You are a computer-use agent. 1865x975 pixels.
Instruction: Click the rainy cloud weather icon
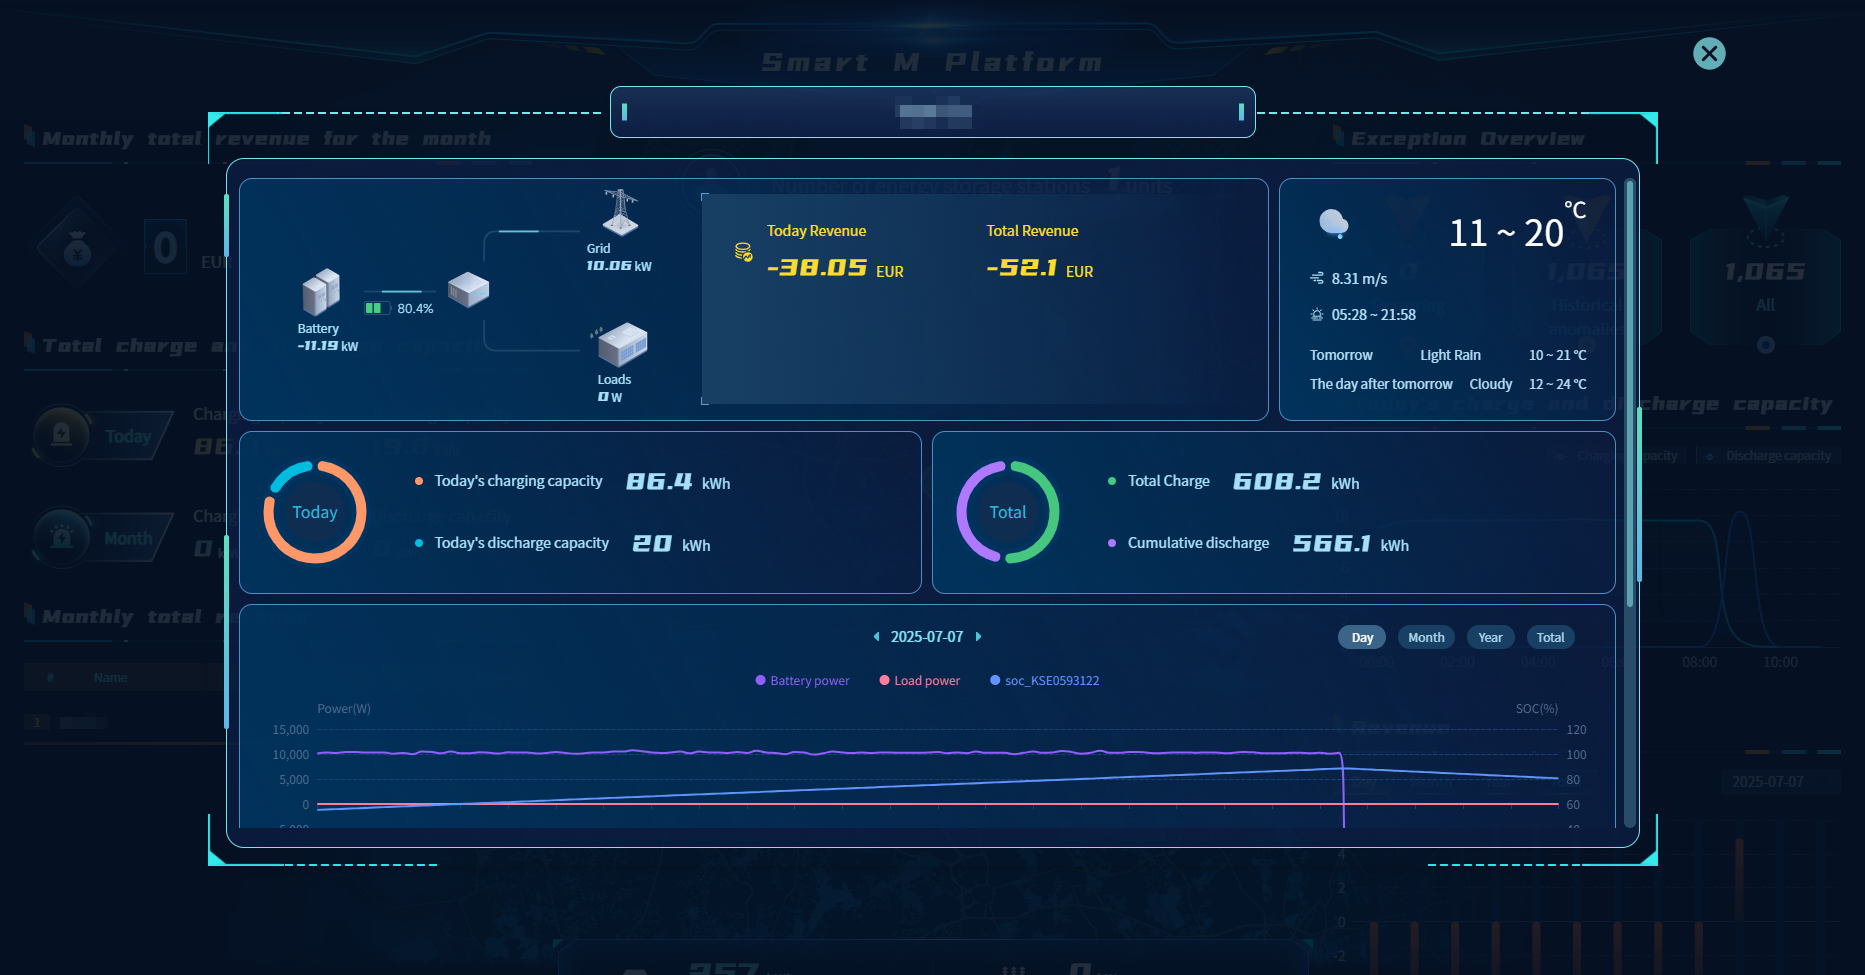pos(1334,224)
